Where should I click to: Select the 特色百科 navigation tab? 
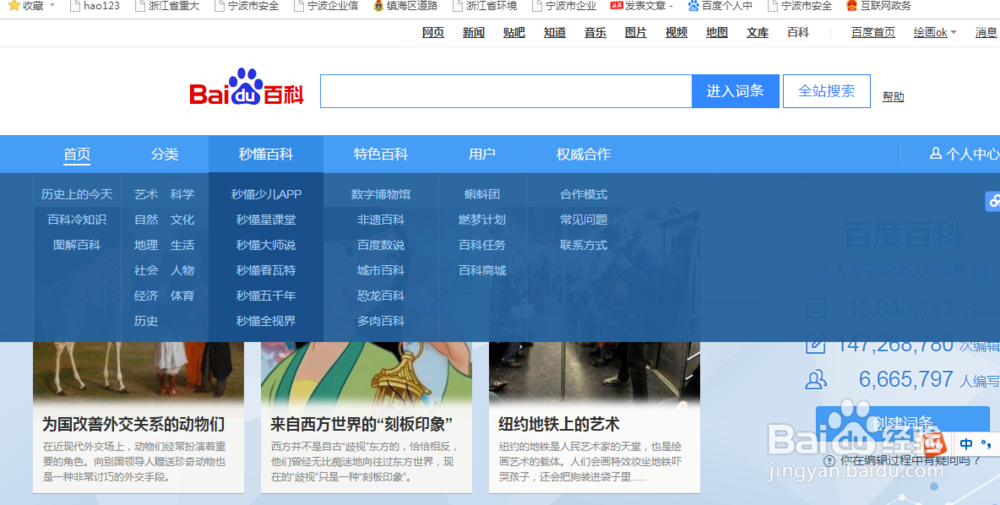pos(381,154)
